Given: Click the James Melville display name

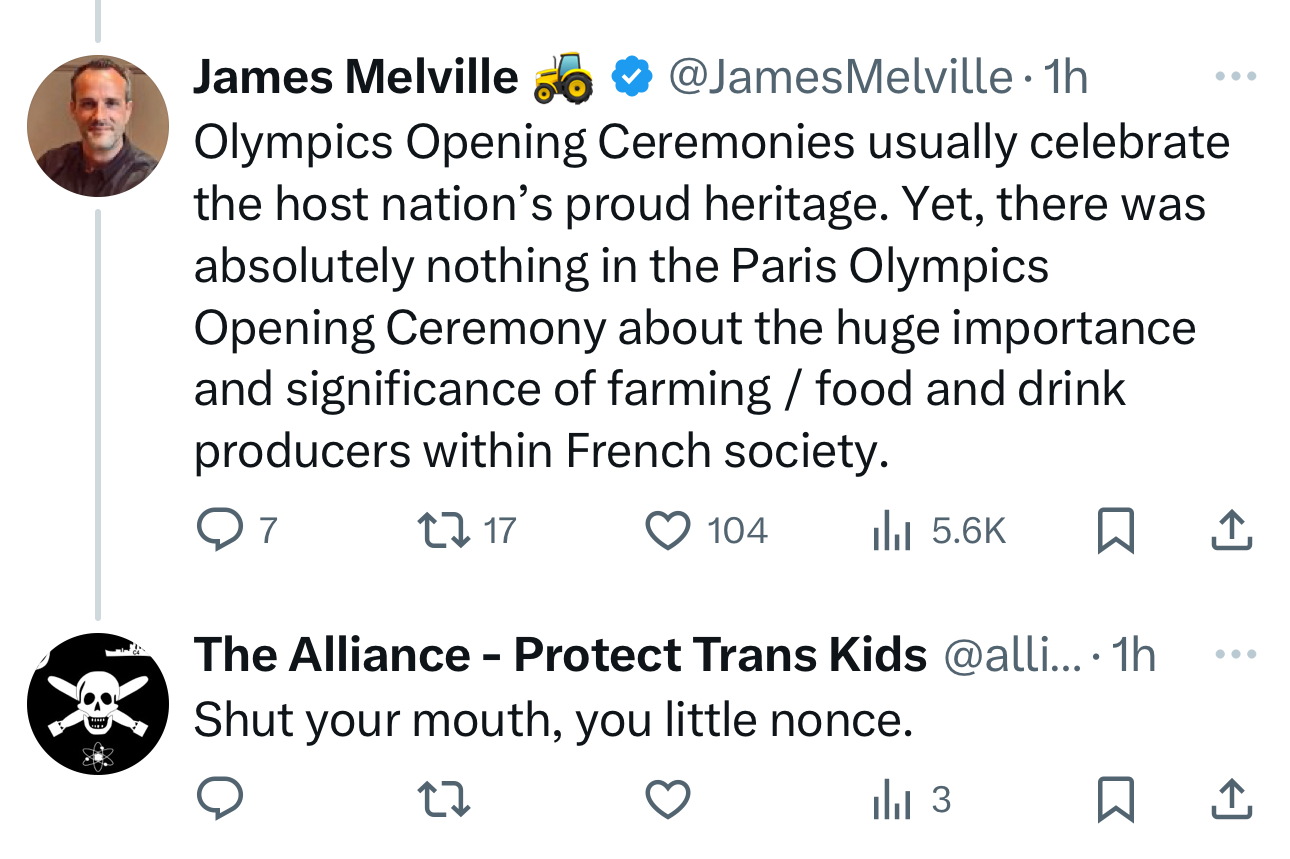Looking at the screenshot, I should click(355, 78).
